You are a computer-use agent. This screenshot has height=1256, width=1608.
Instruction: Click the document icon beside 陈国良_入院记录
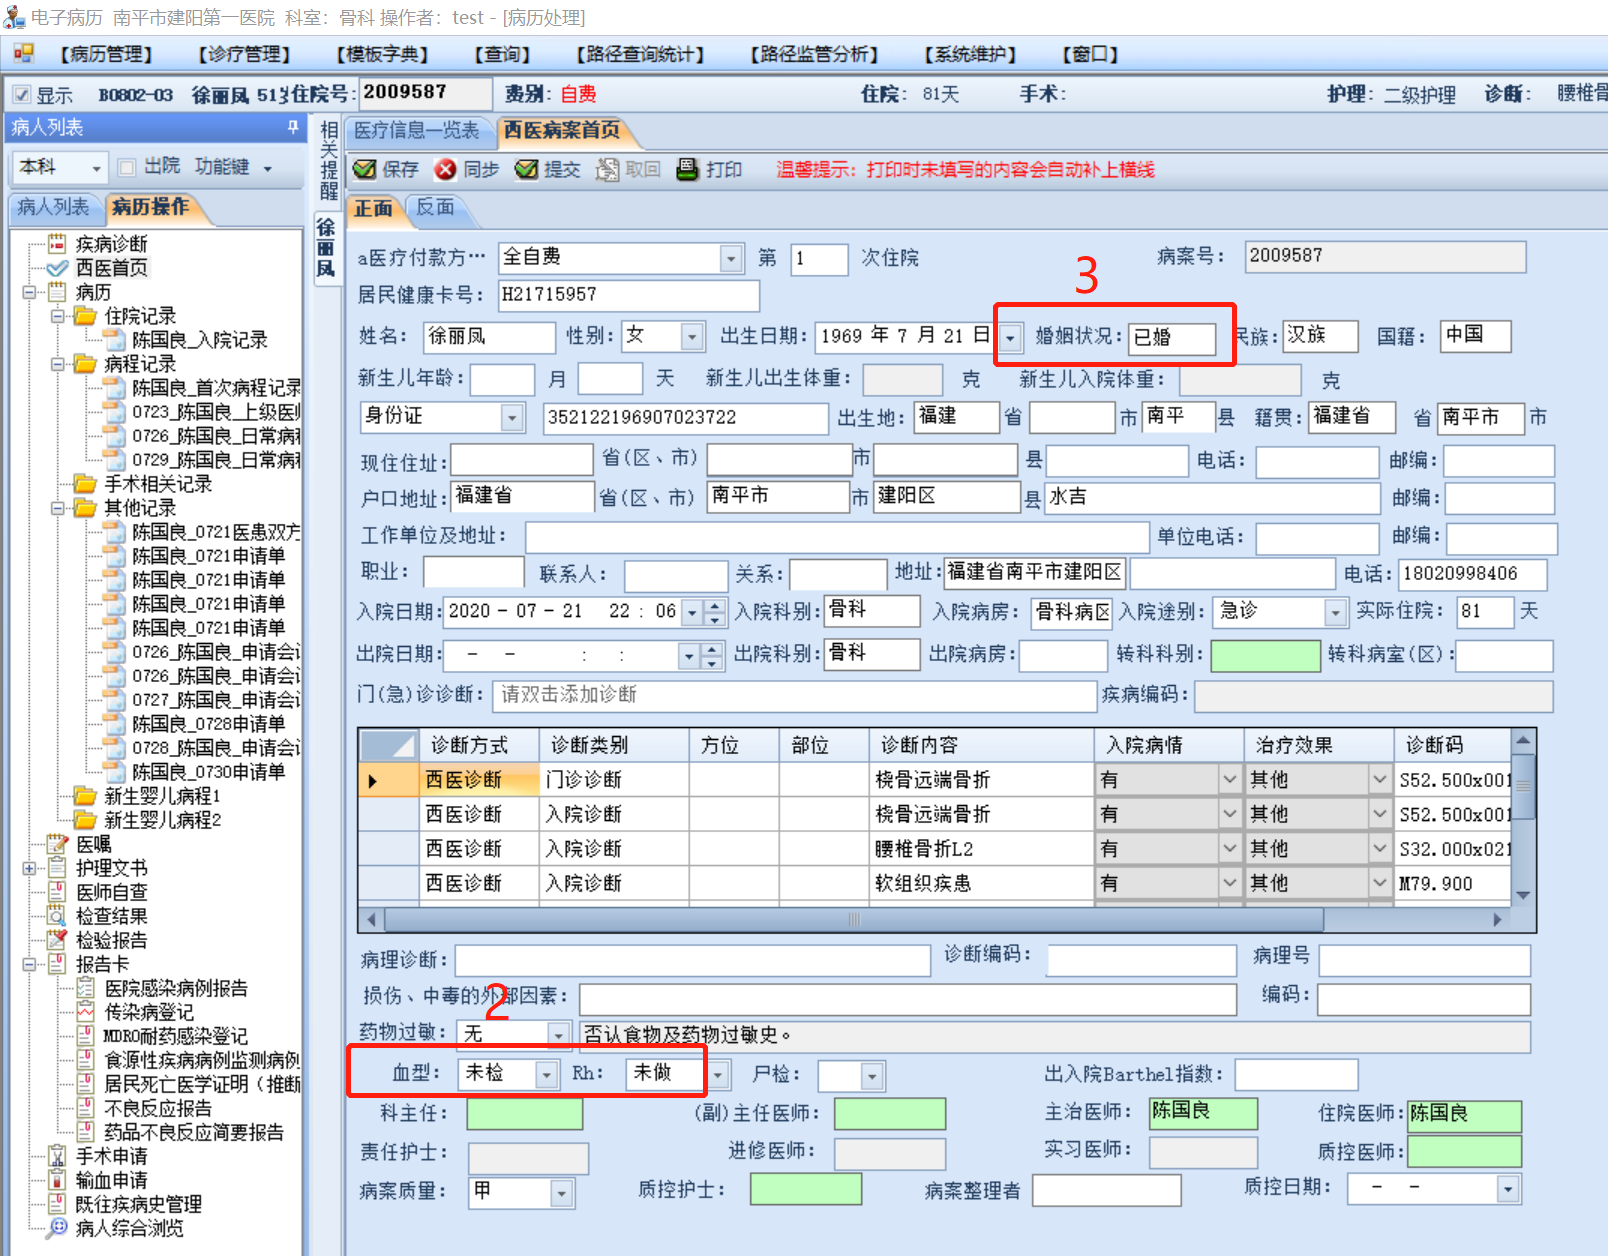115,340
